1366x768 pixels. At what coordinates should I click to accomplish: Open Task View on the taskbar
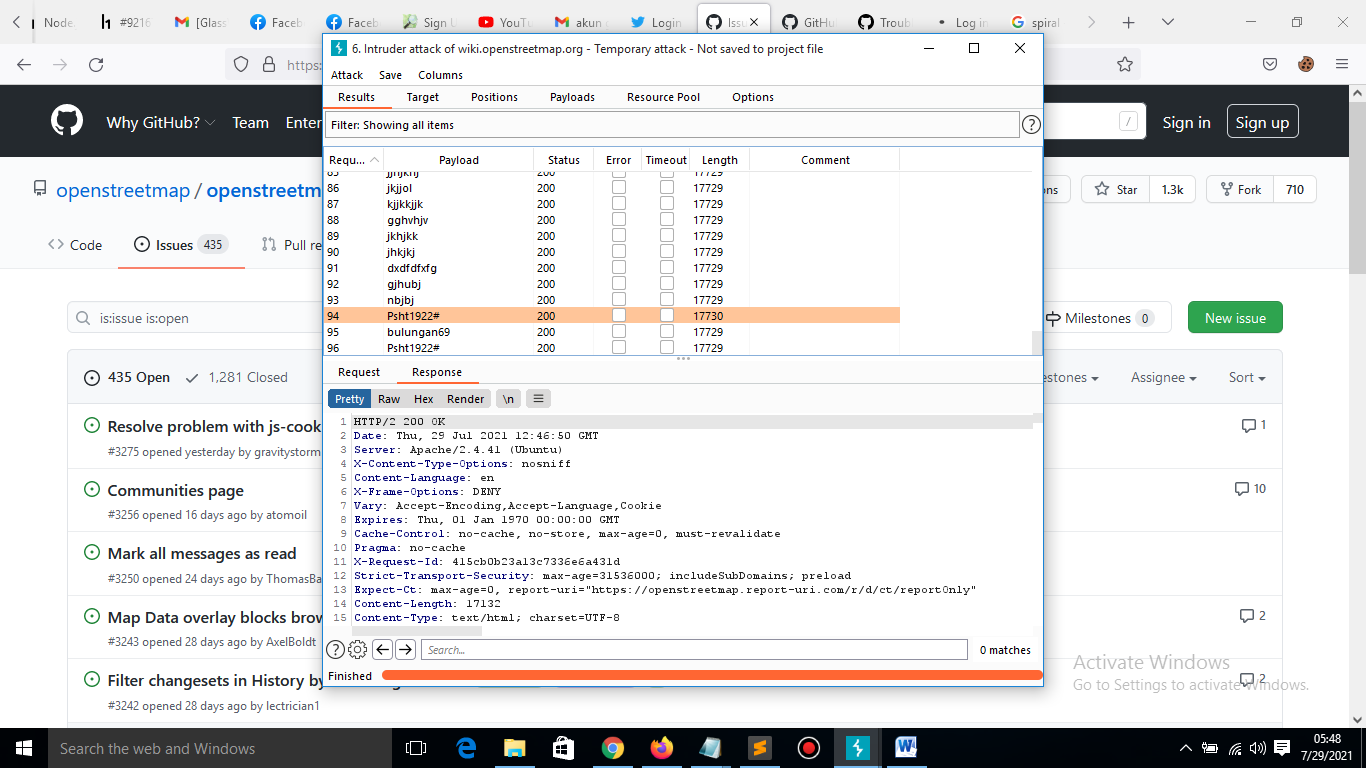click(416, 748)
